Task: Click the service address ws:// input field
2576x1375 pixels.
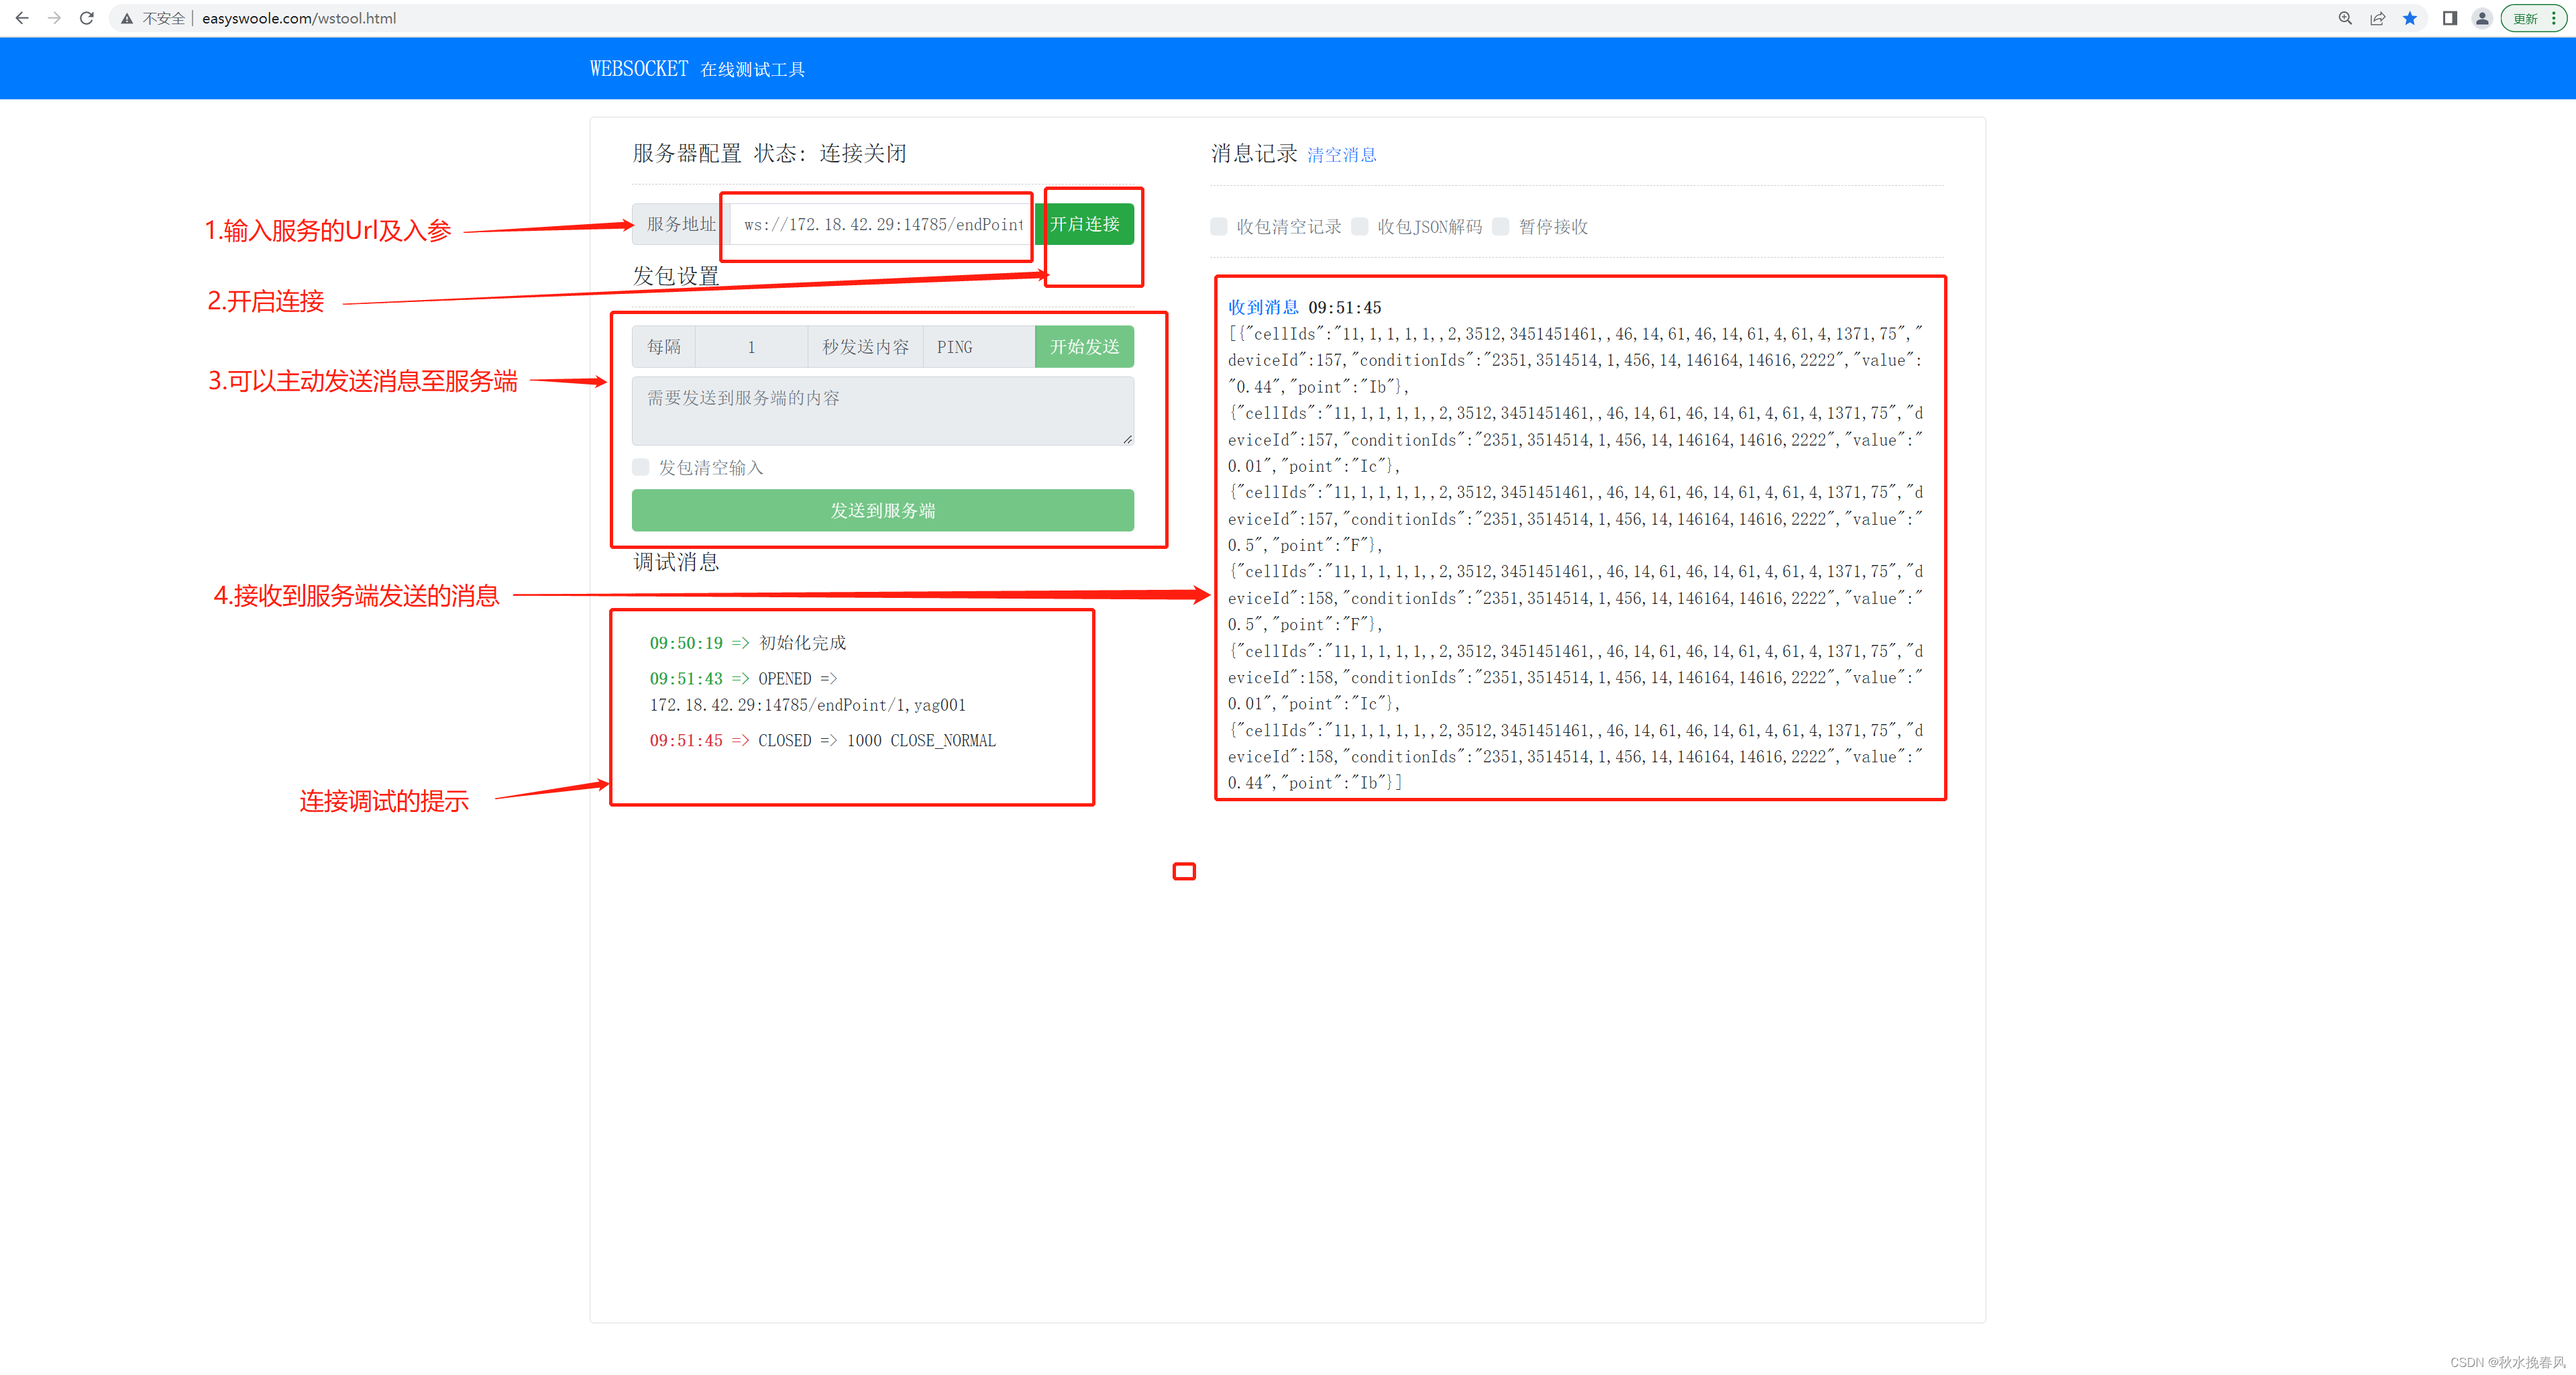Action: coord(882,224)
